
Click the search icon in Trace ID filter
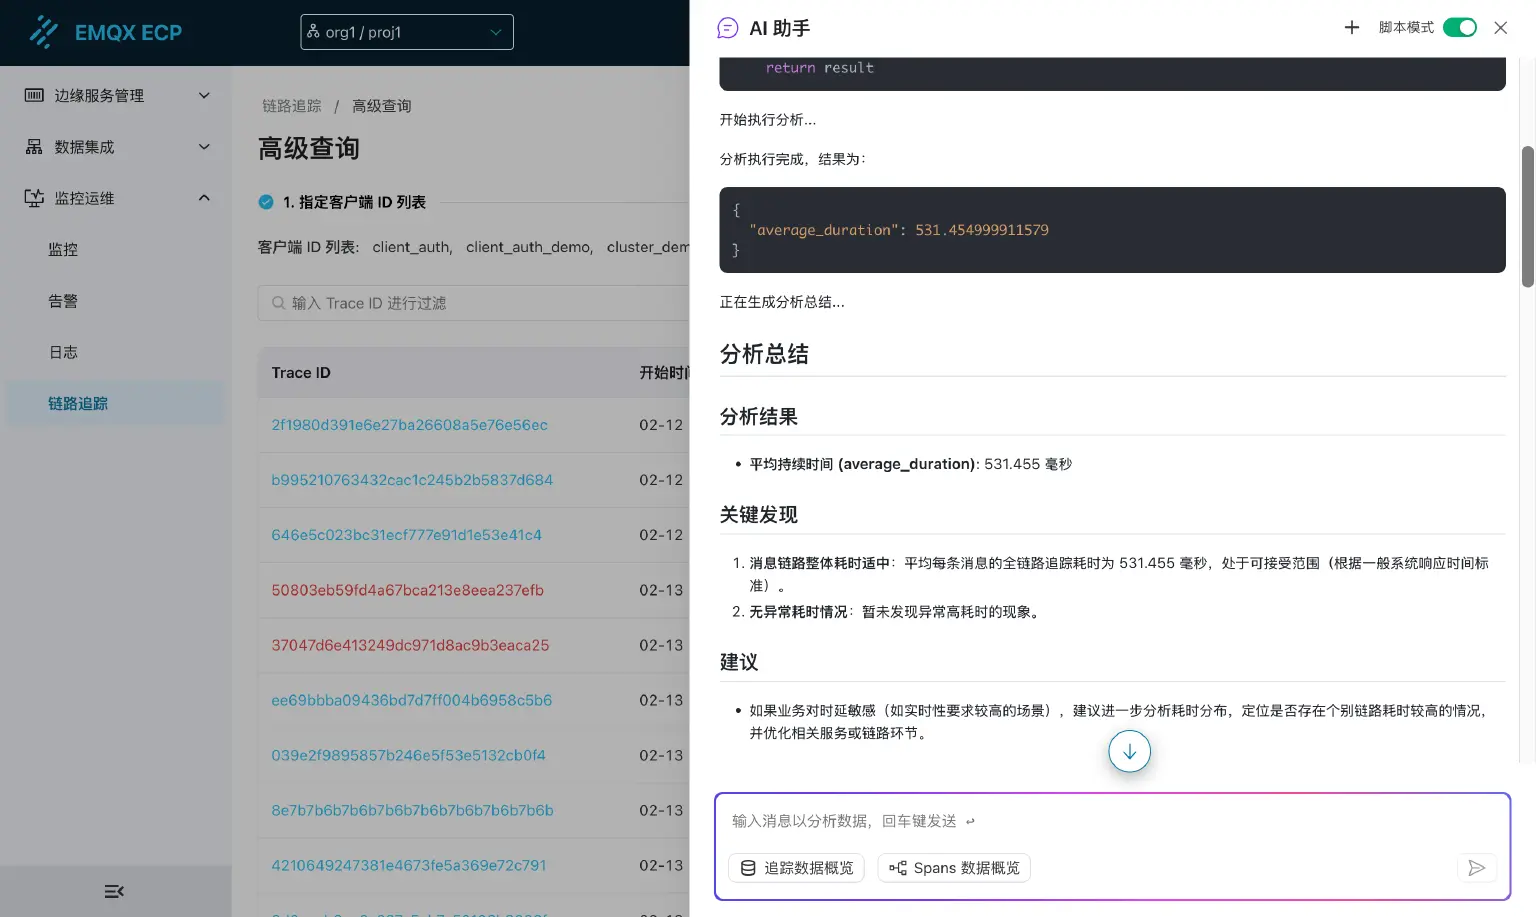pyautogui.click(x=277, y=302)
